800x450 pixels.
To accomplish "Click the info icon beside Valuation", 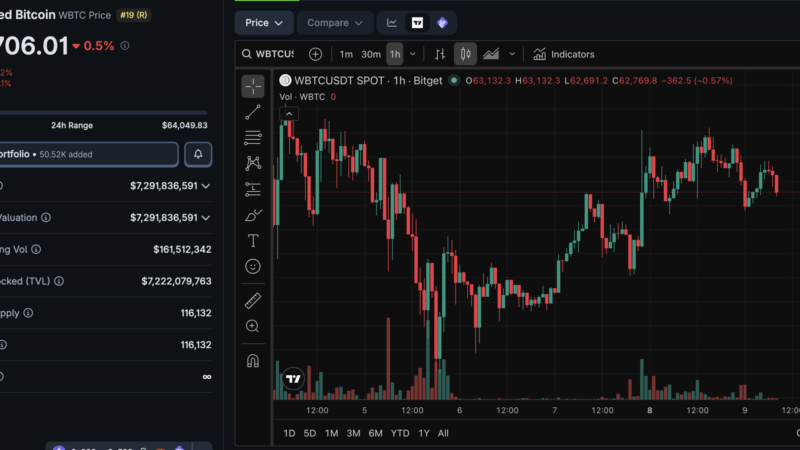I will click(46, 218).
